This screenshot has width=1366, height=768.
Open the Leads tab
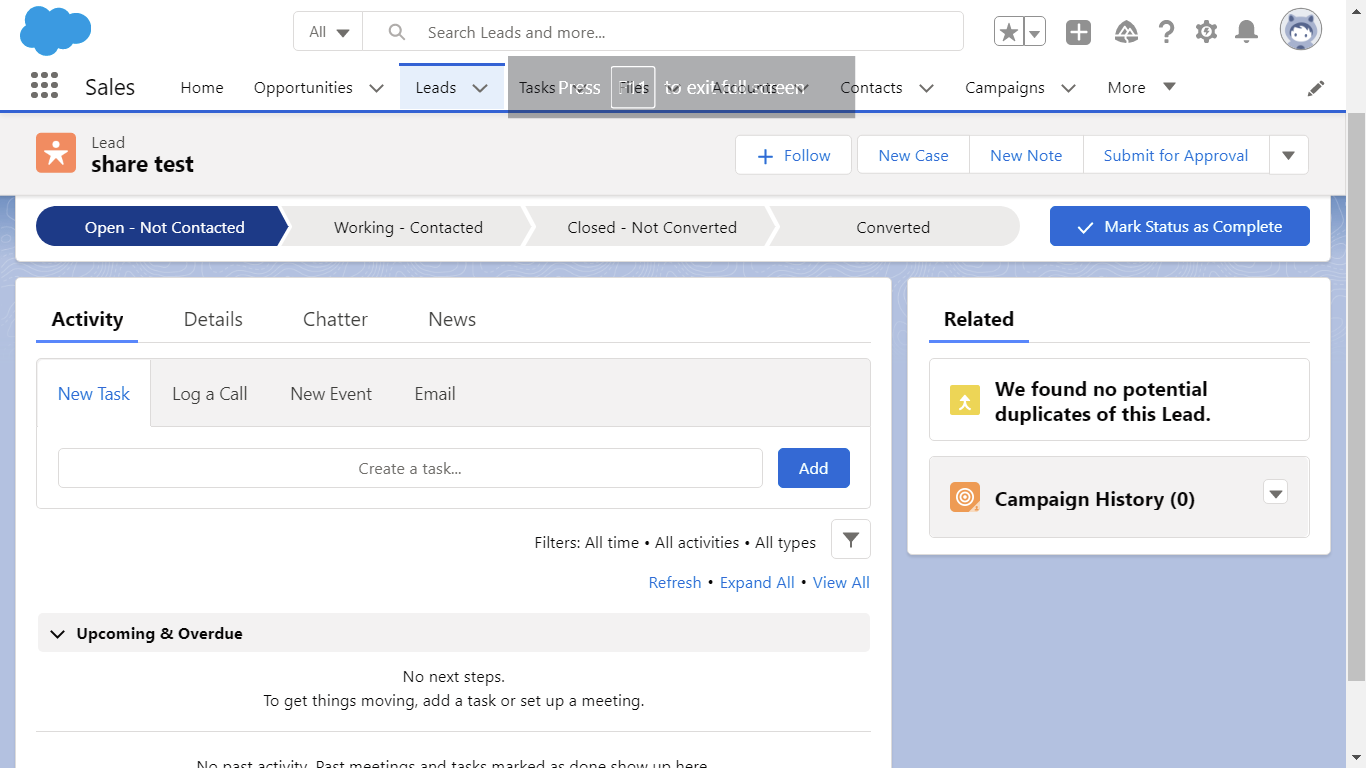point(436,88)
